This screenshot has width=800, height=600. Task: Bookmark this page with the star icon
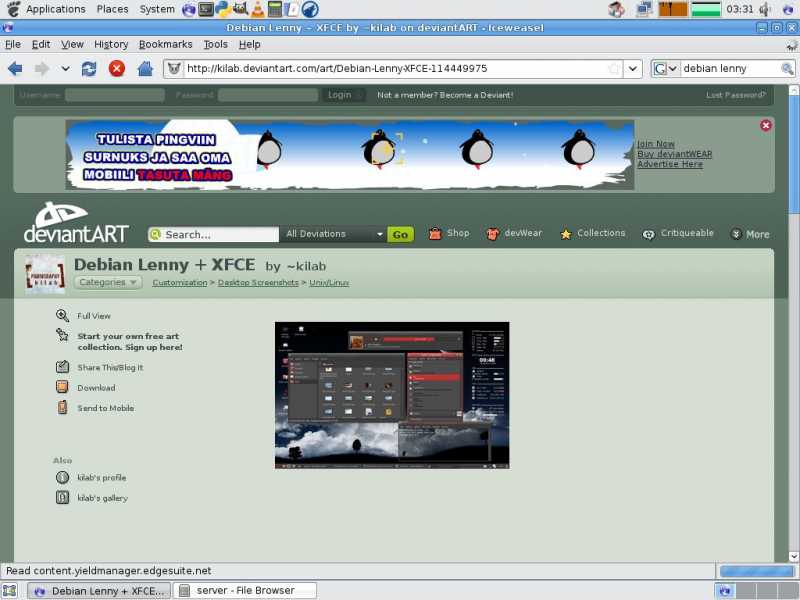[614, 68]
